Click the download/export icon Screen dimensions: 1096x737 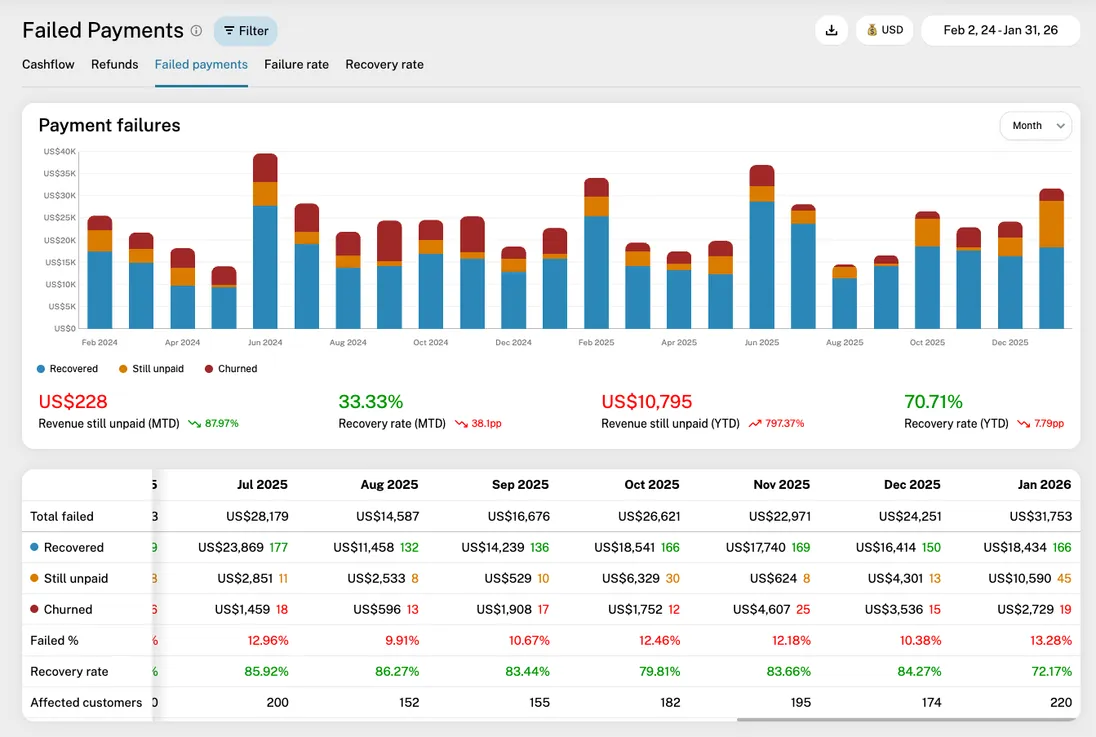click(831, 30)
